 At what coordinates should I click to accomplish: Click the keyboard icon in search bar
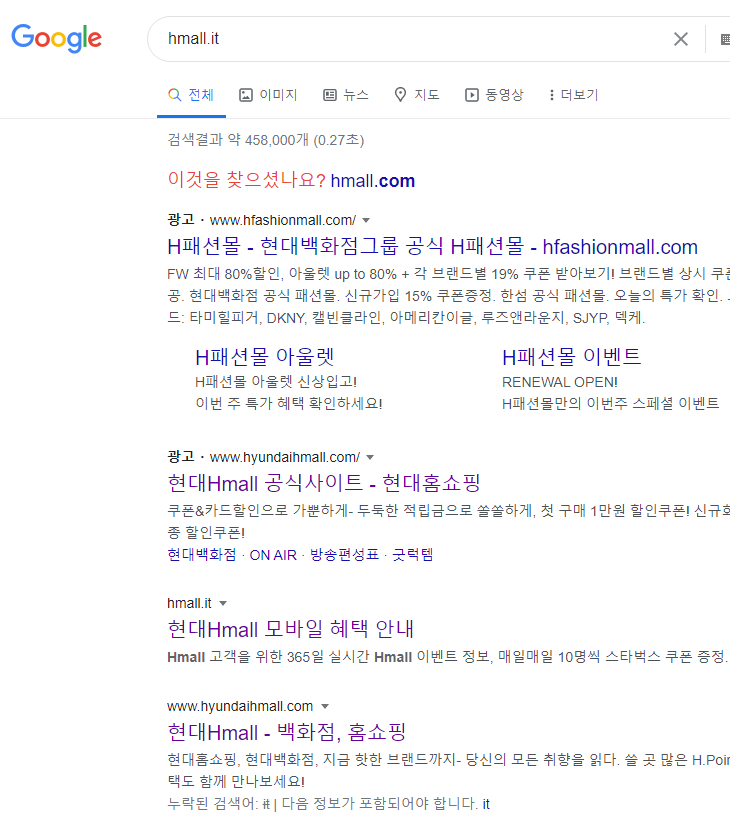coord(725,39)
